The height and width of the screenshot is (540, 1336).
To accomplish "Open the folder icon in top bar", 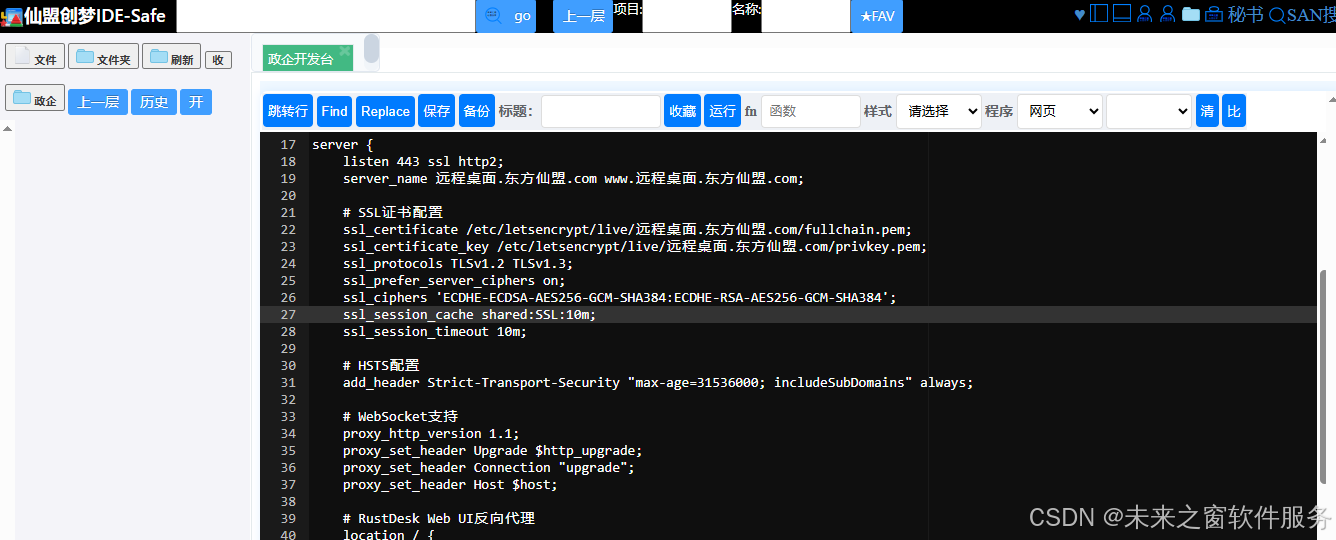I will [x=1190, y=14].
